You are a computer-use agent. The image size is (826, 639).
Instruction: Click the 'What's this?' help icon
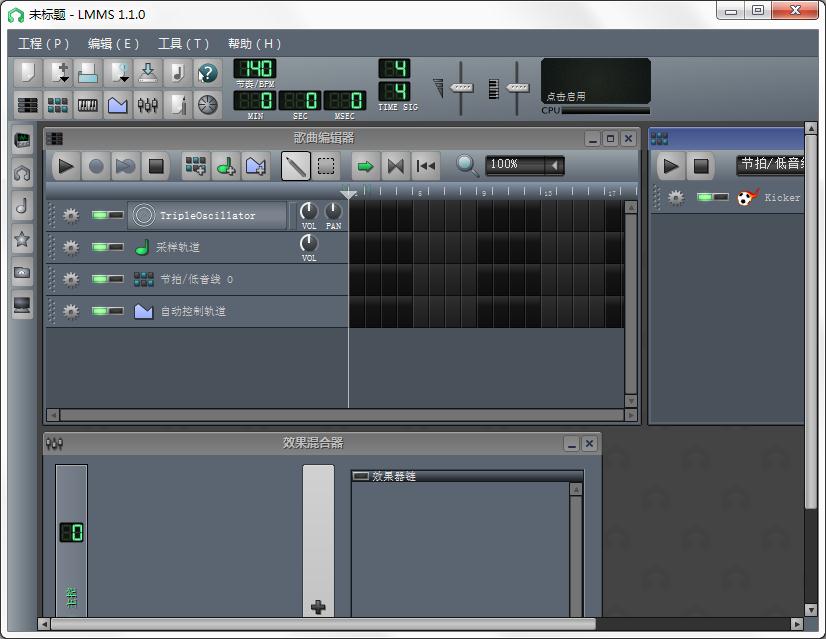pyautogui.click(x=206, y=71)
